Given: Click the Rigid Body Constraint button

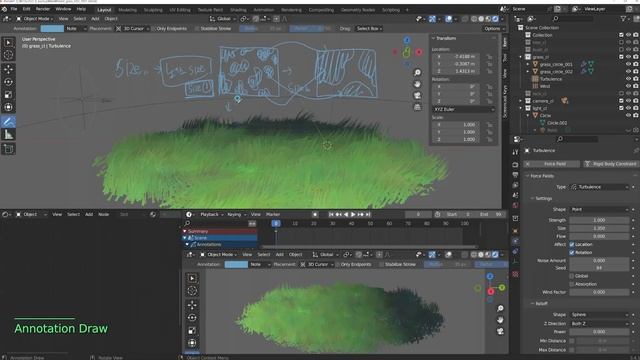Looking at the screenshot, I should tap(611, 164).
